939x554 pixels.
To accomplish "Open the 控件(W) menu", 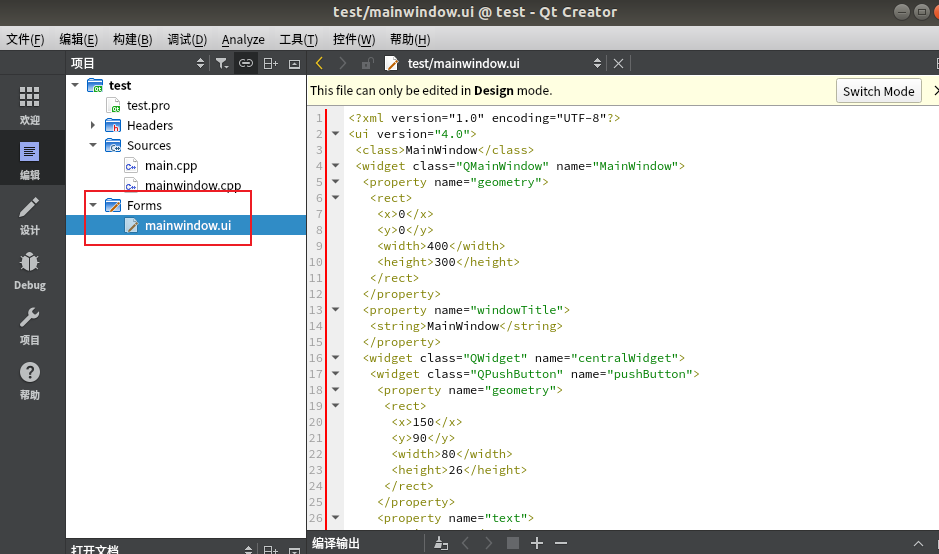I will tap(354, 40).
